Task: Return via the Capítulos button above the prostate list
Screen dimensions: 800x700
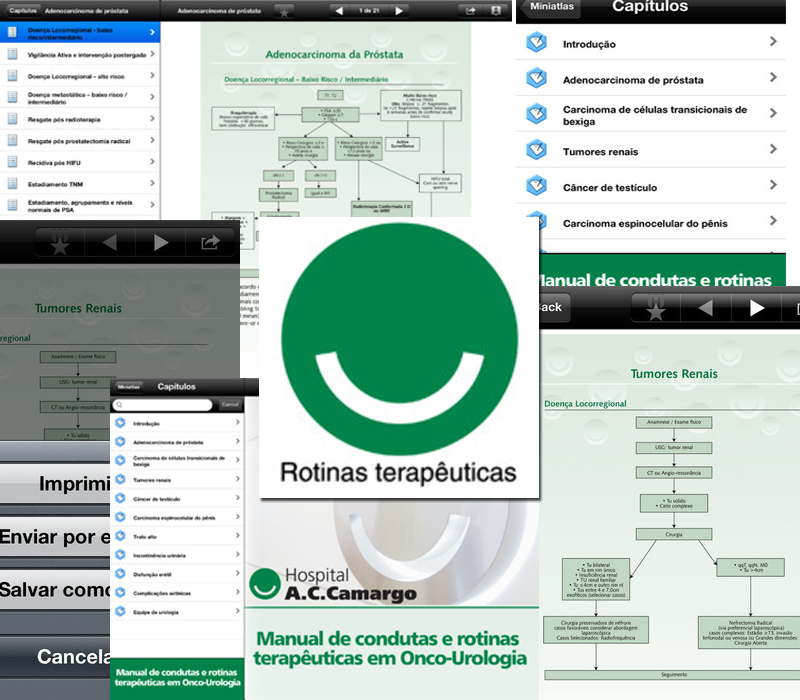Action: [x=22, y=10]
